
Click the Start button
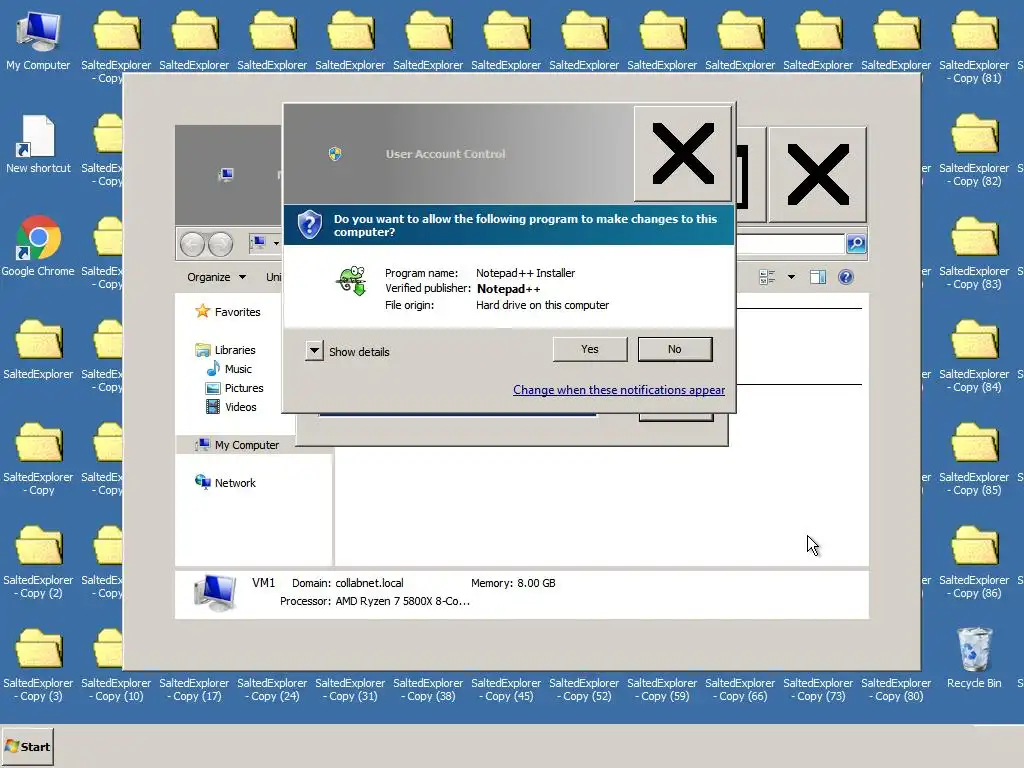click(27, 746)
